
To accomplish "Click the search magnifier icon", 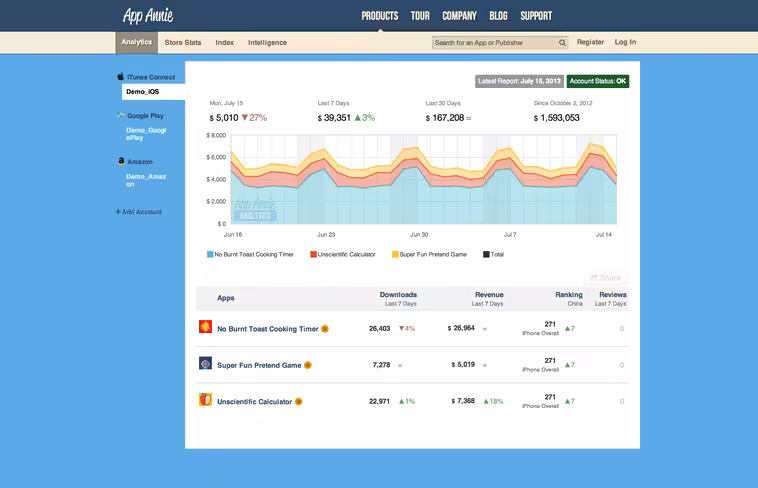I will point(562,43).
